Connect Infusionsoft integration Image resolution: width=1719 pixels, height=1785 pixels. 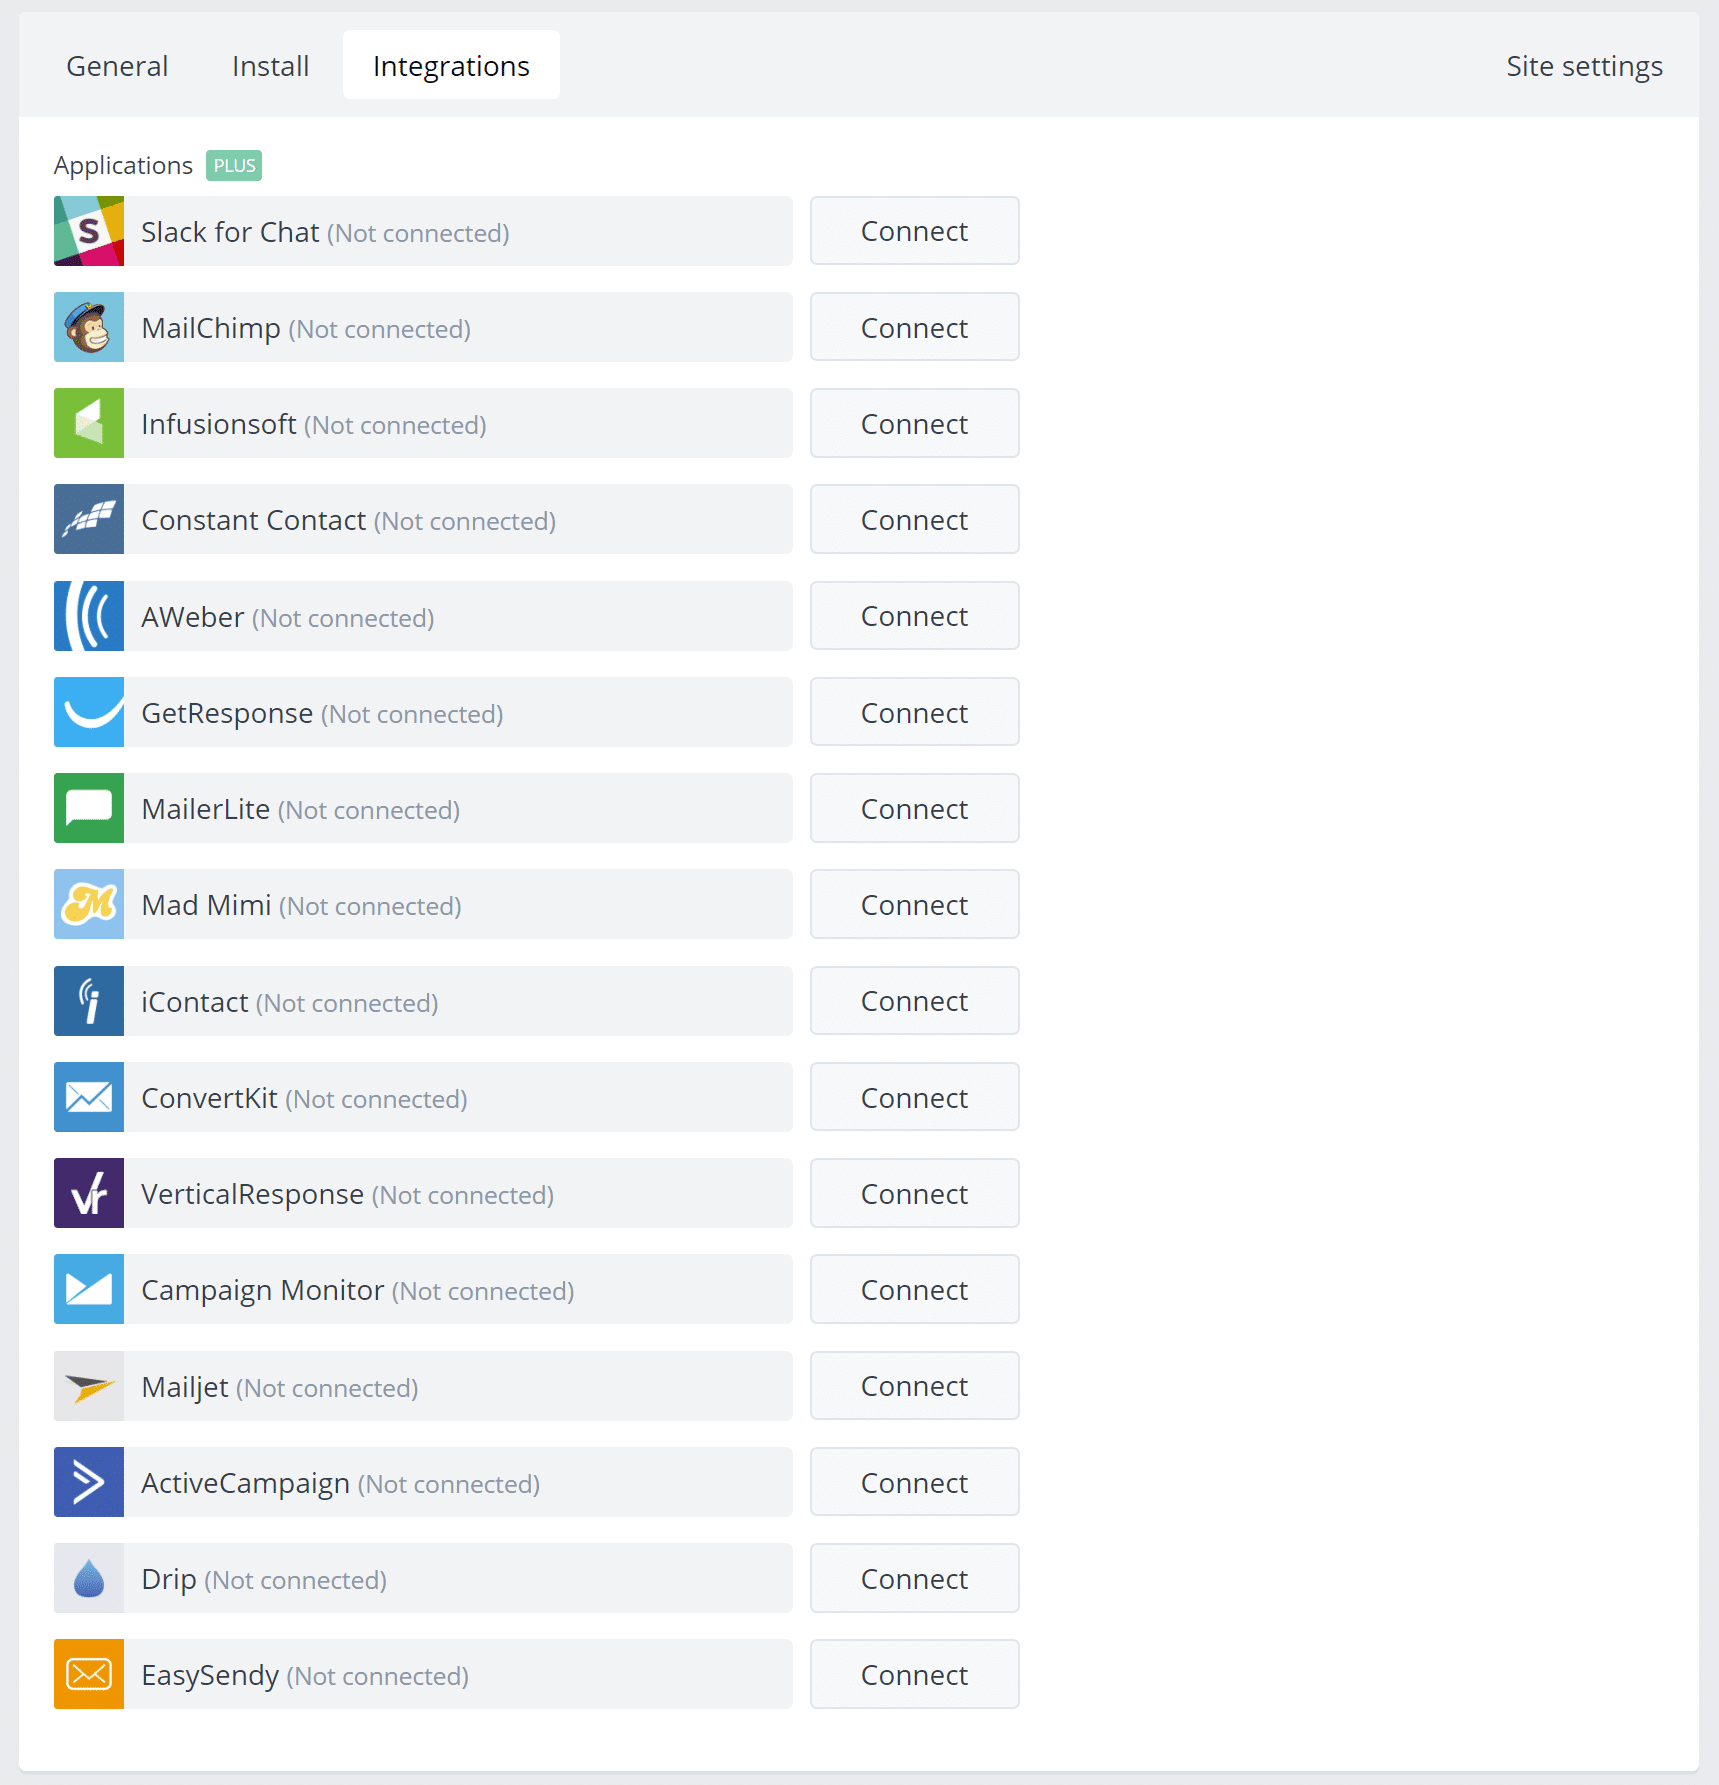[915, 423]
